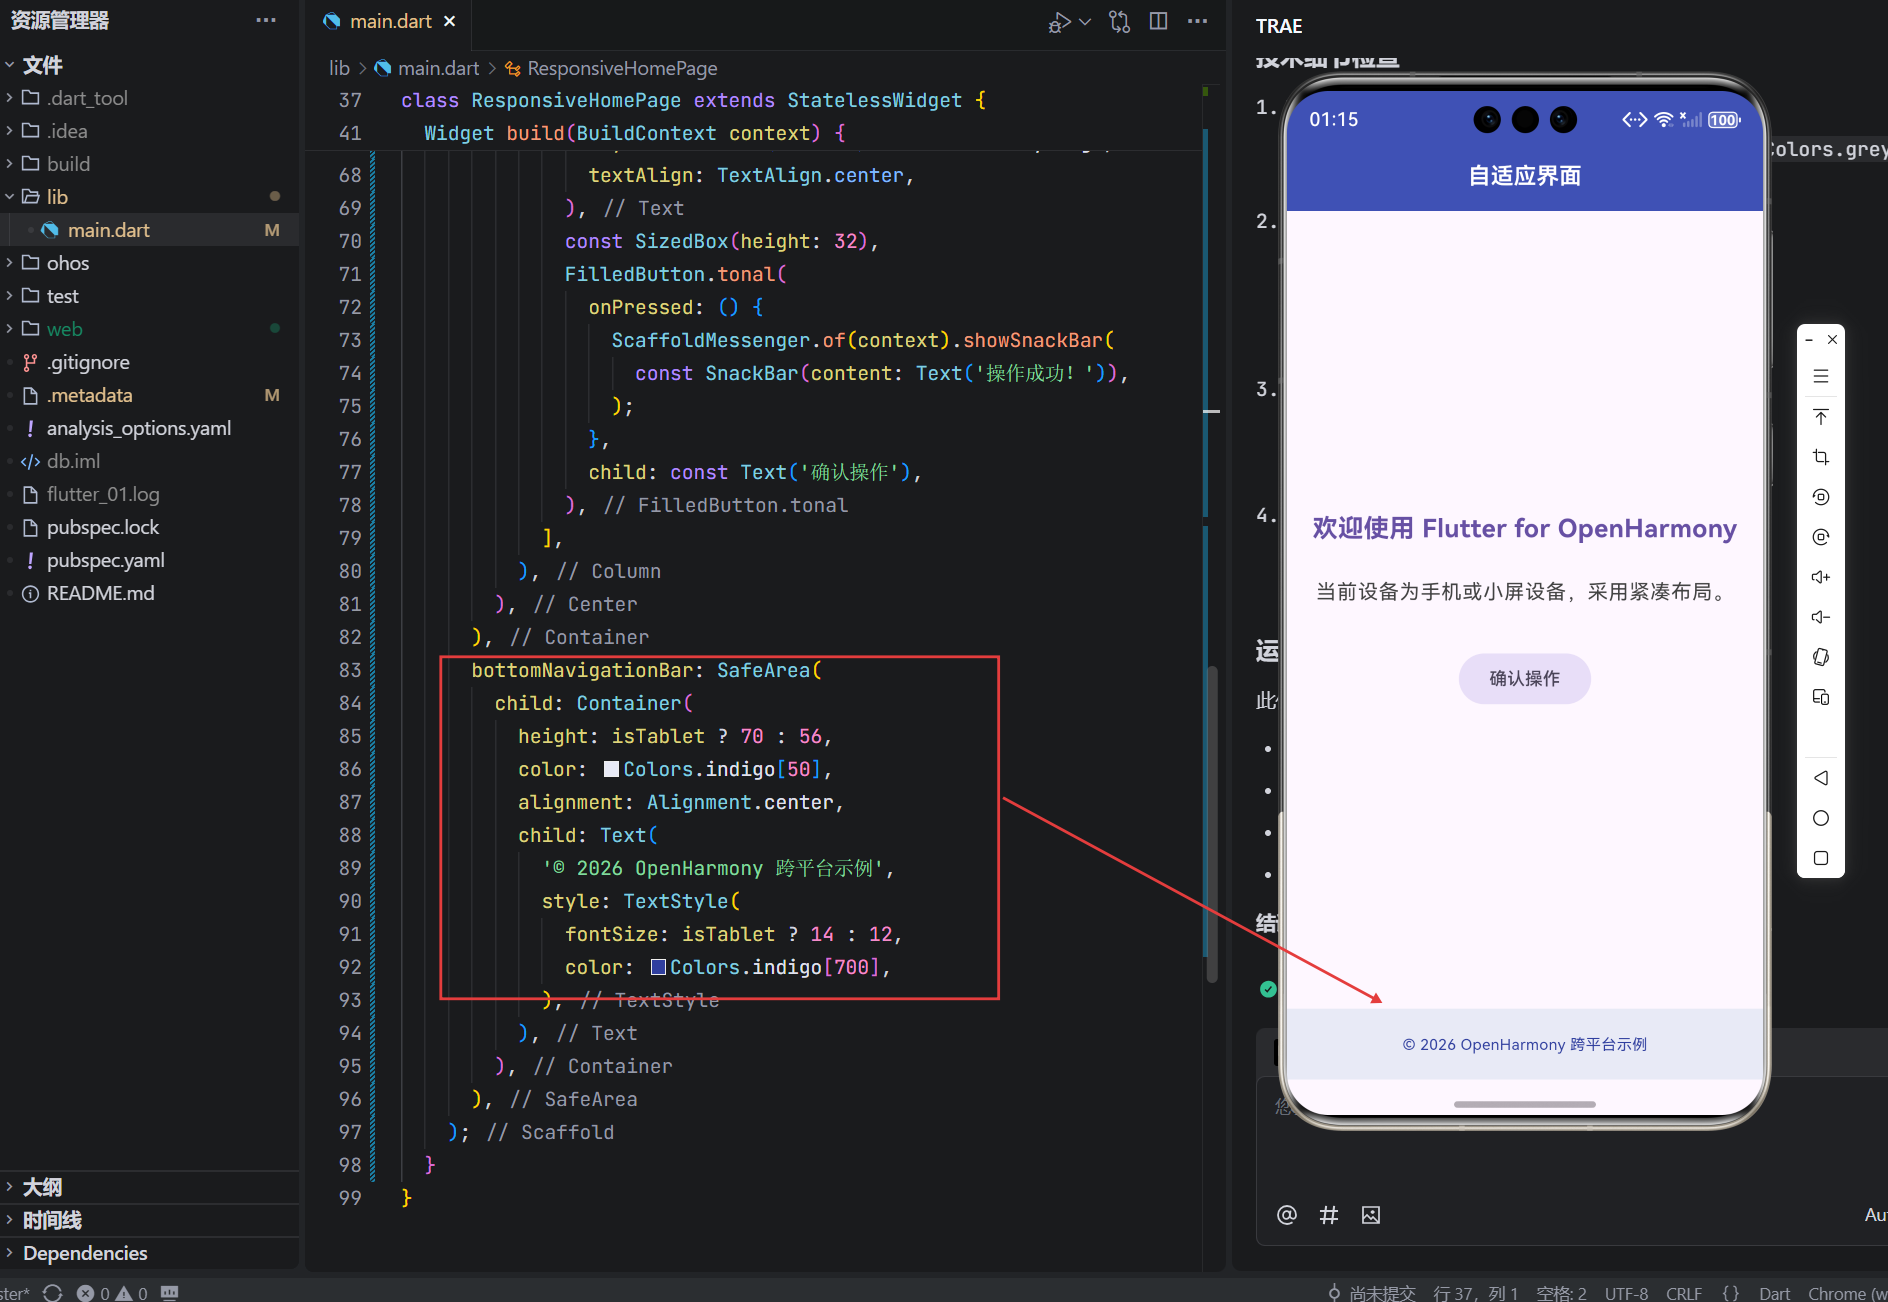Open errors and warnings count in status bar
The image size is (1888, 1302).
[112, 1292]
